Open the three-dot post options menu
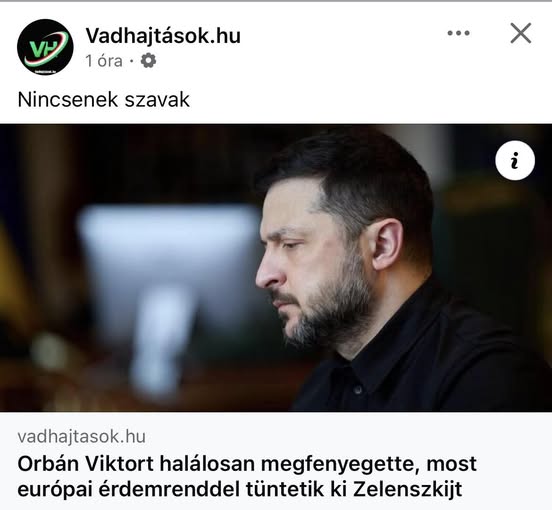 pyautogui.click(x=458, y=33)
